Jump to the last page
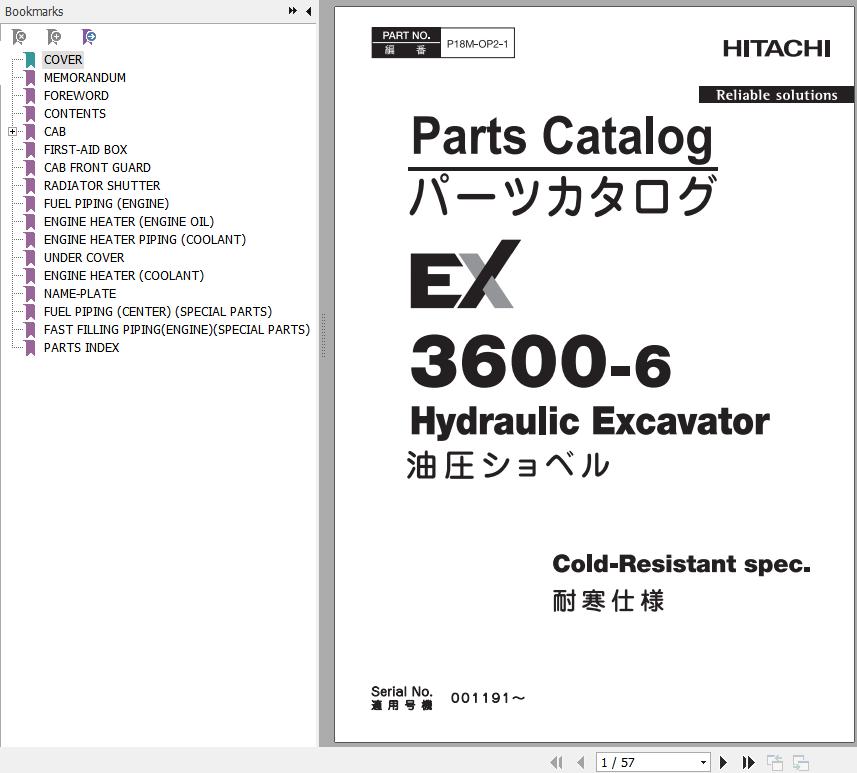The height and width of the screenshot is (773, 857). pyautogui.click(x=748, y=762)
